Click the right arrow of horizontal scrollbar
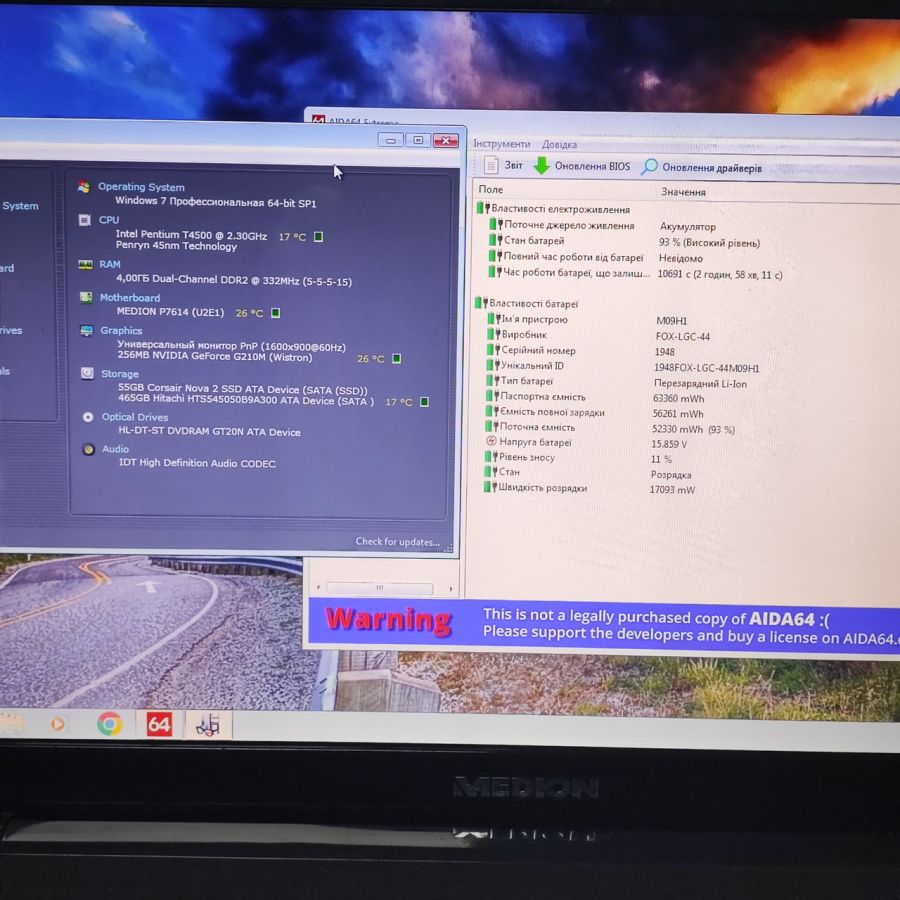 [x=451, y=588]
